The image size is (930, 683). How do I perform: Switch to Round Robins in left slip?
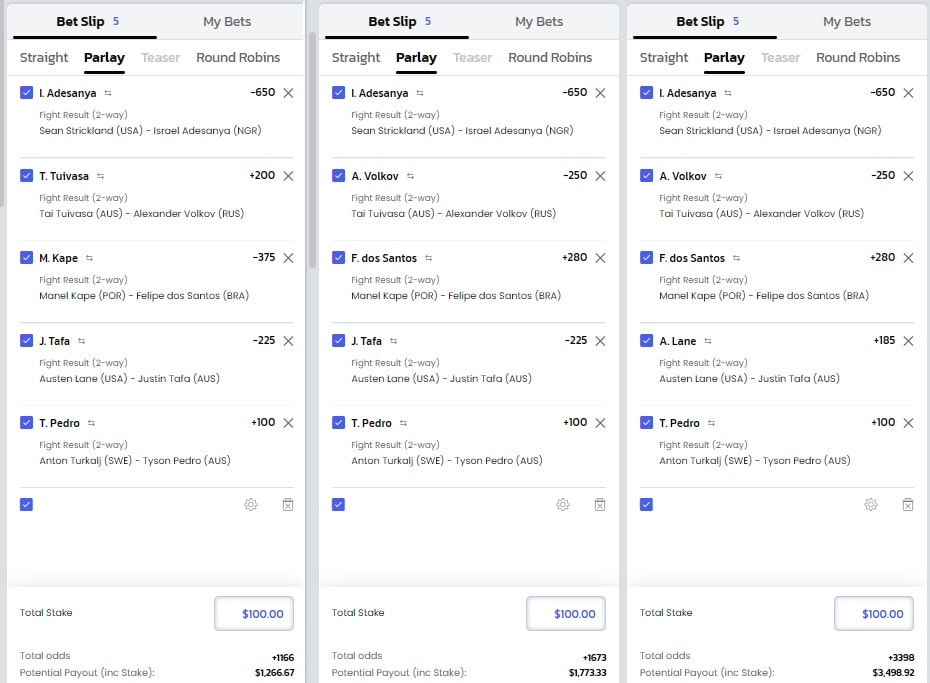tap(238, 58)
